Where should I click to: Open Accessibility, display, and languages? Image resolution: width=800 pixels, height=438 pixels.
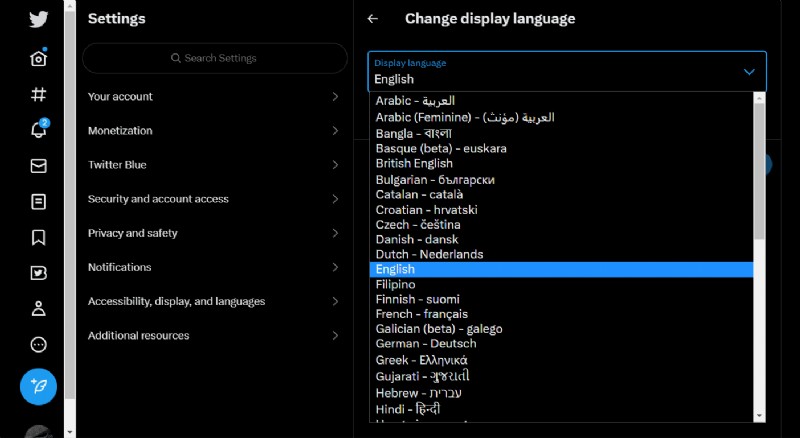click(x=214, y=302)
